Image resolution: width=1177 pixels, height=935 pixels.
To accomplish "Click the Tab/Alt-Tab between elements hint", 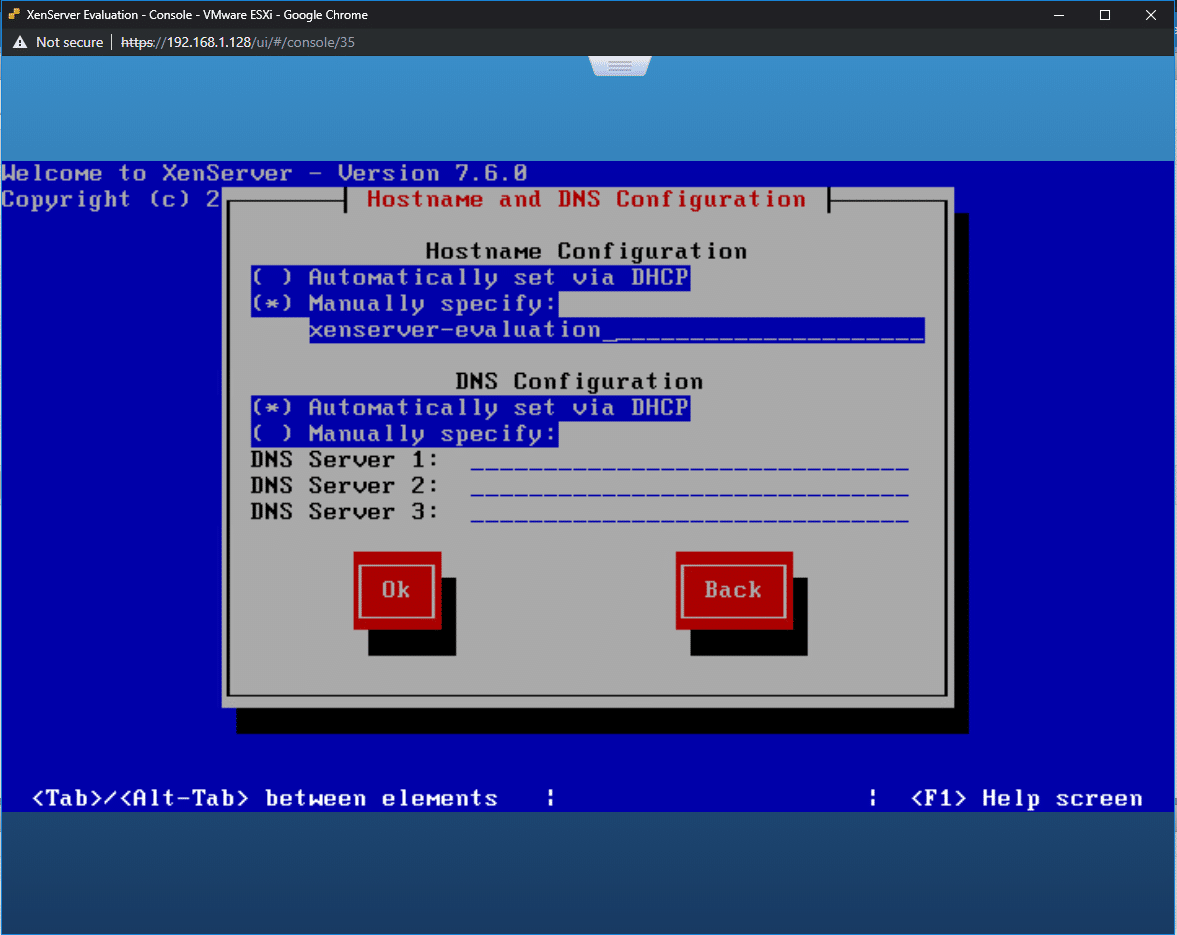I will (265, 798).
